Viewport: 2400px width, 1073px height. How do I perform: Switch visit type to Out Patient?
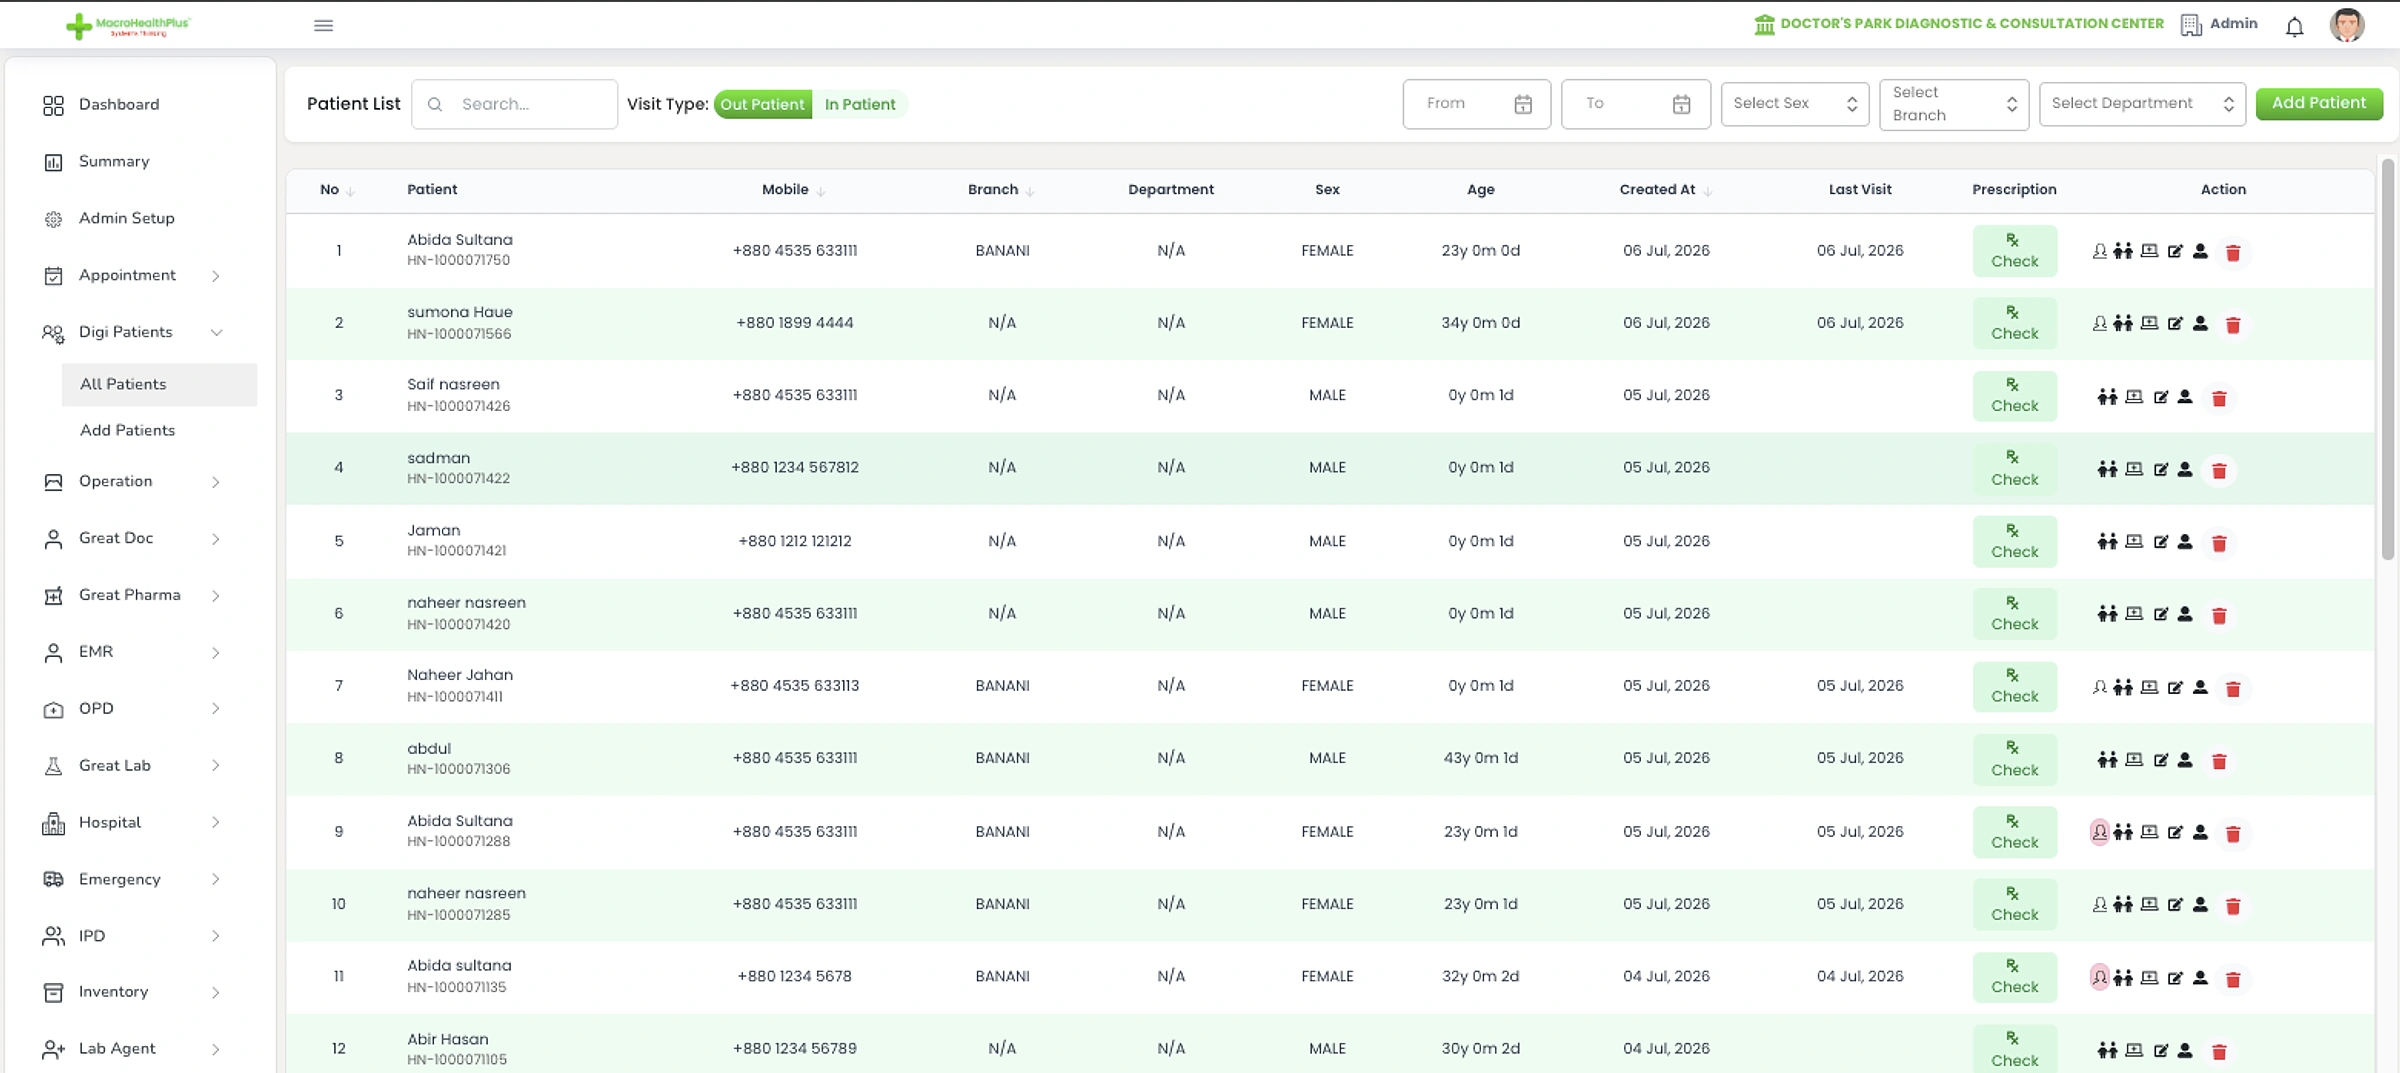pyautogui.click(x=762, y=104)
